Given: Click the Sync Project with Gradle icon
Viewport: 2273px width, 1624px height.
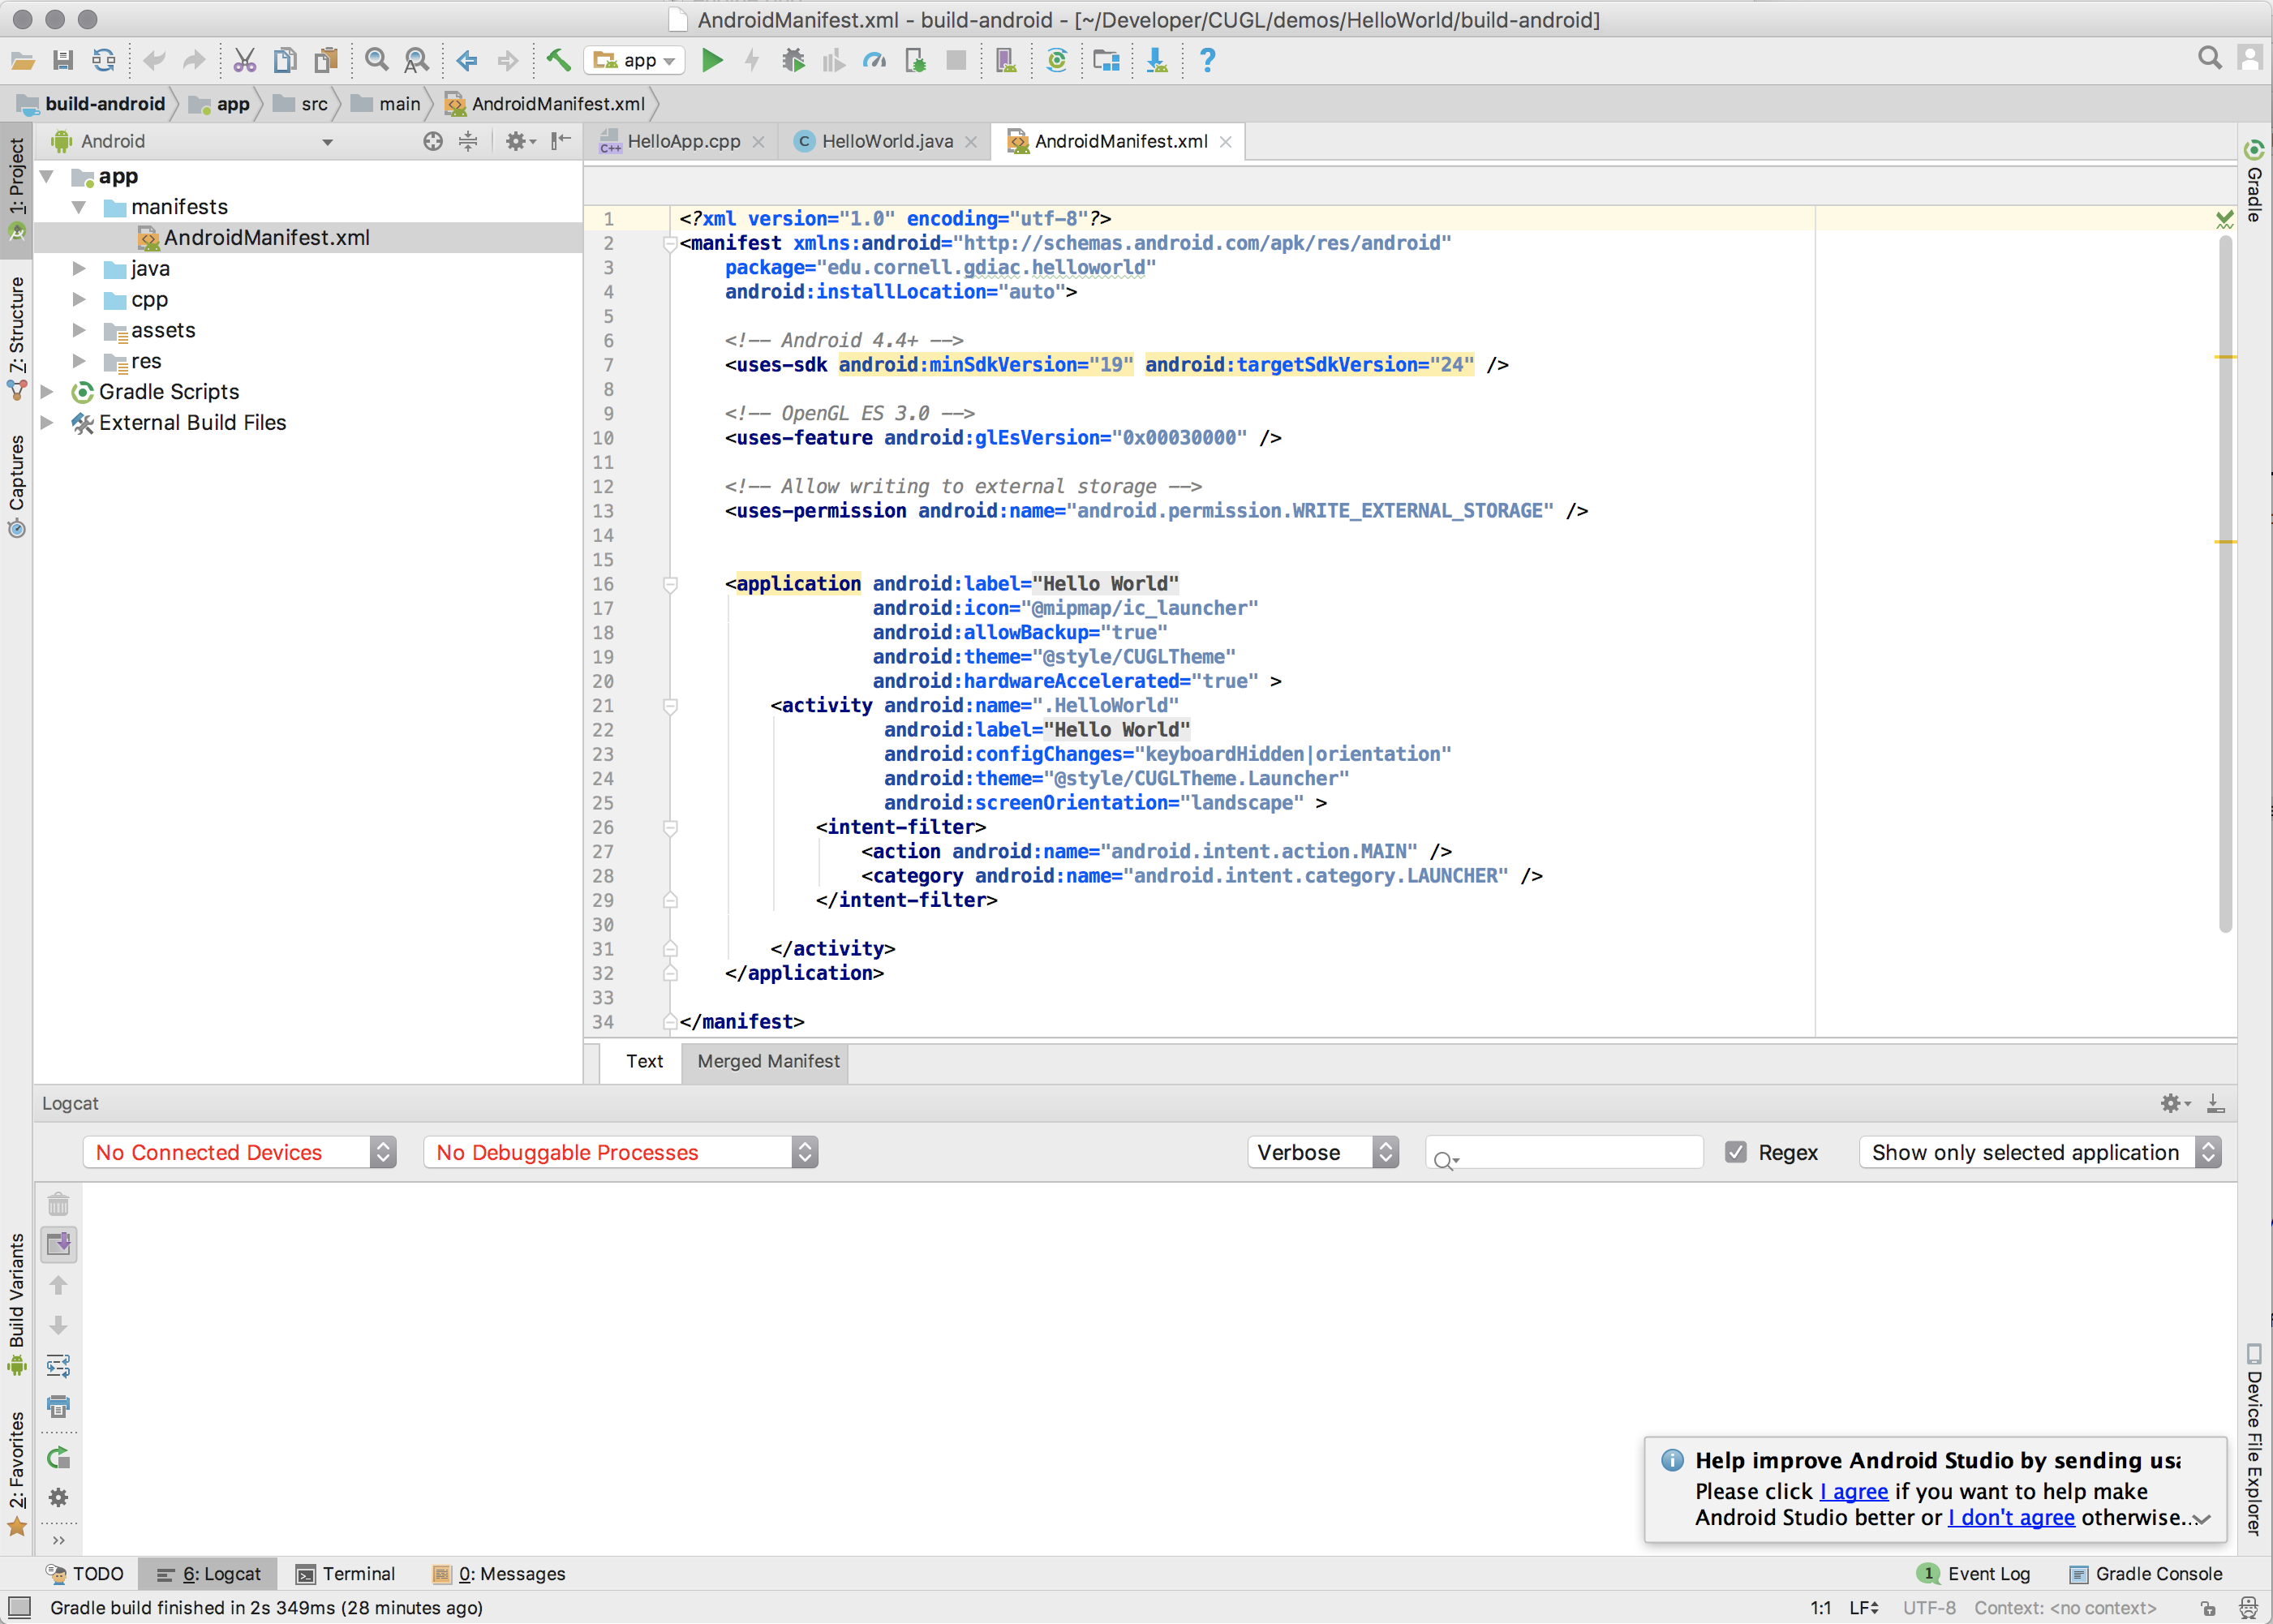Looking at the screenshot, I should click(x=1056, y=61).
